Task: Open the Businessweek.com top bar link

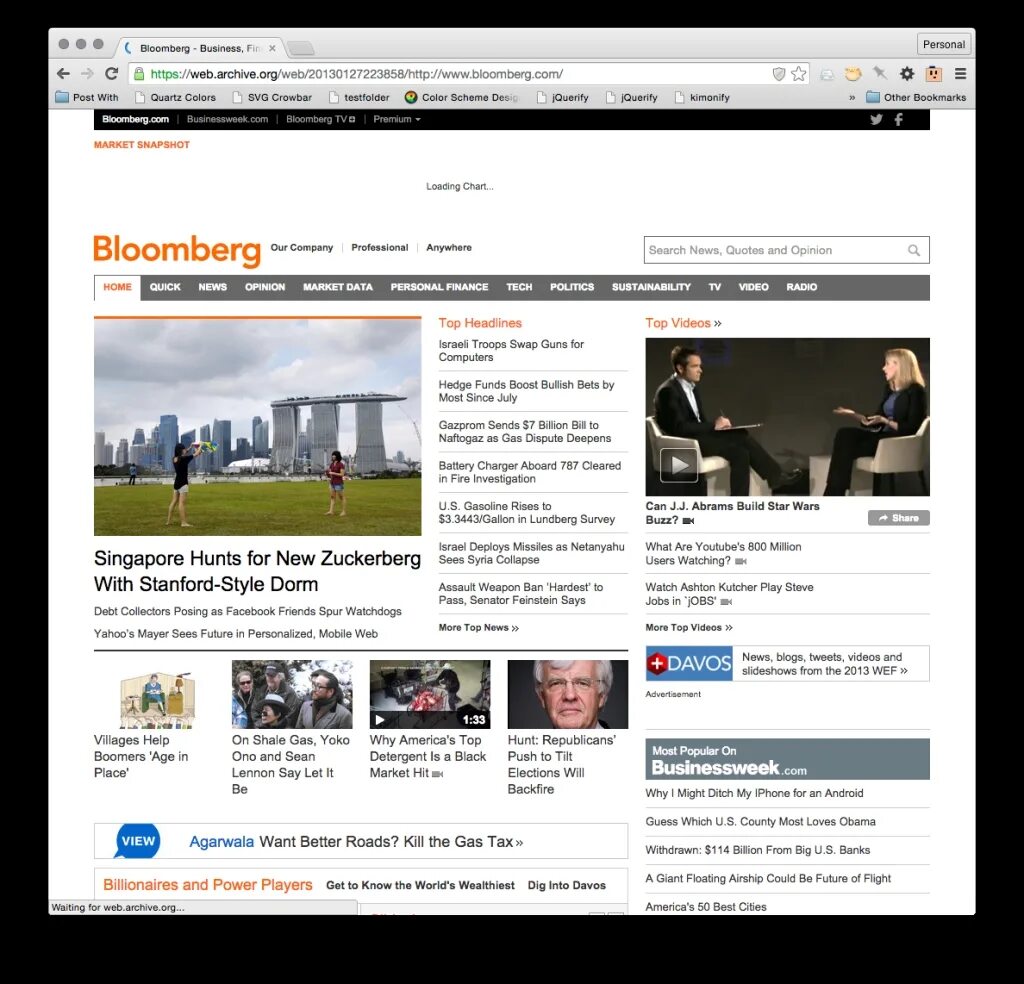Action: point(227,119)
